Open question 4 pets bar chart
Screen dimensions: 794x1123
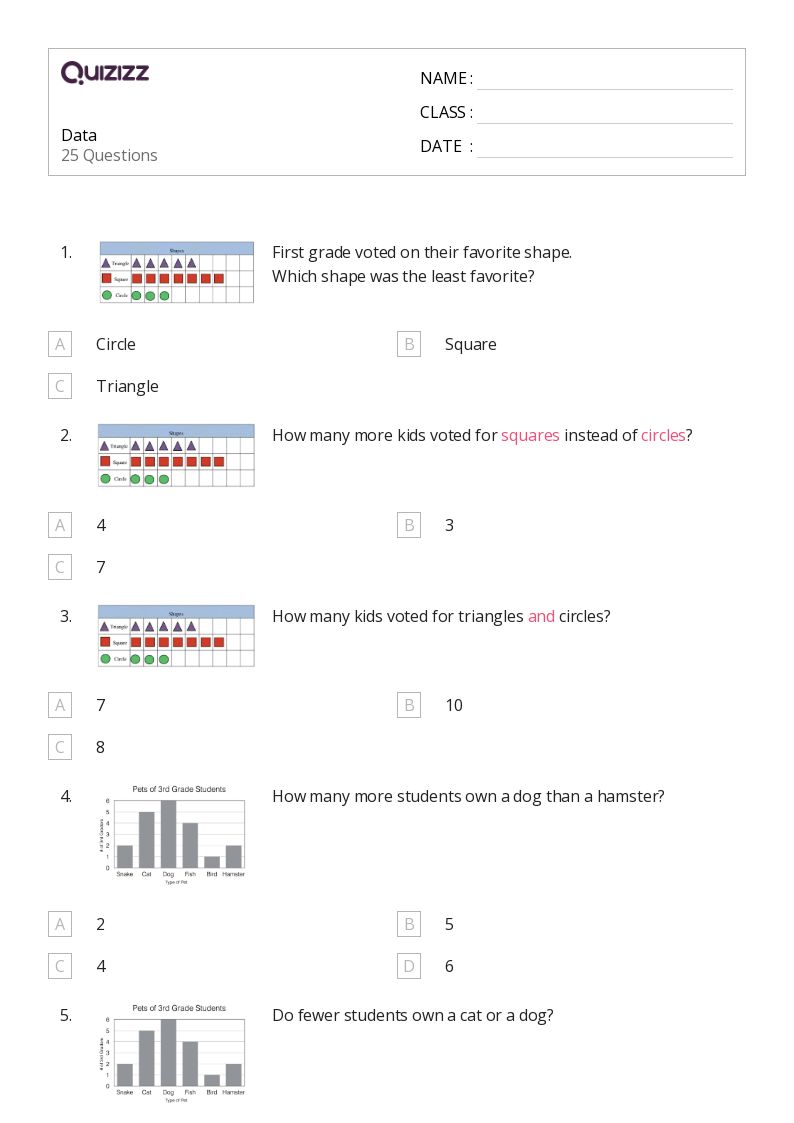(x=173, y=835)
